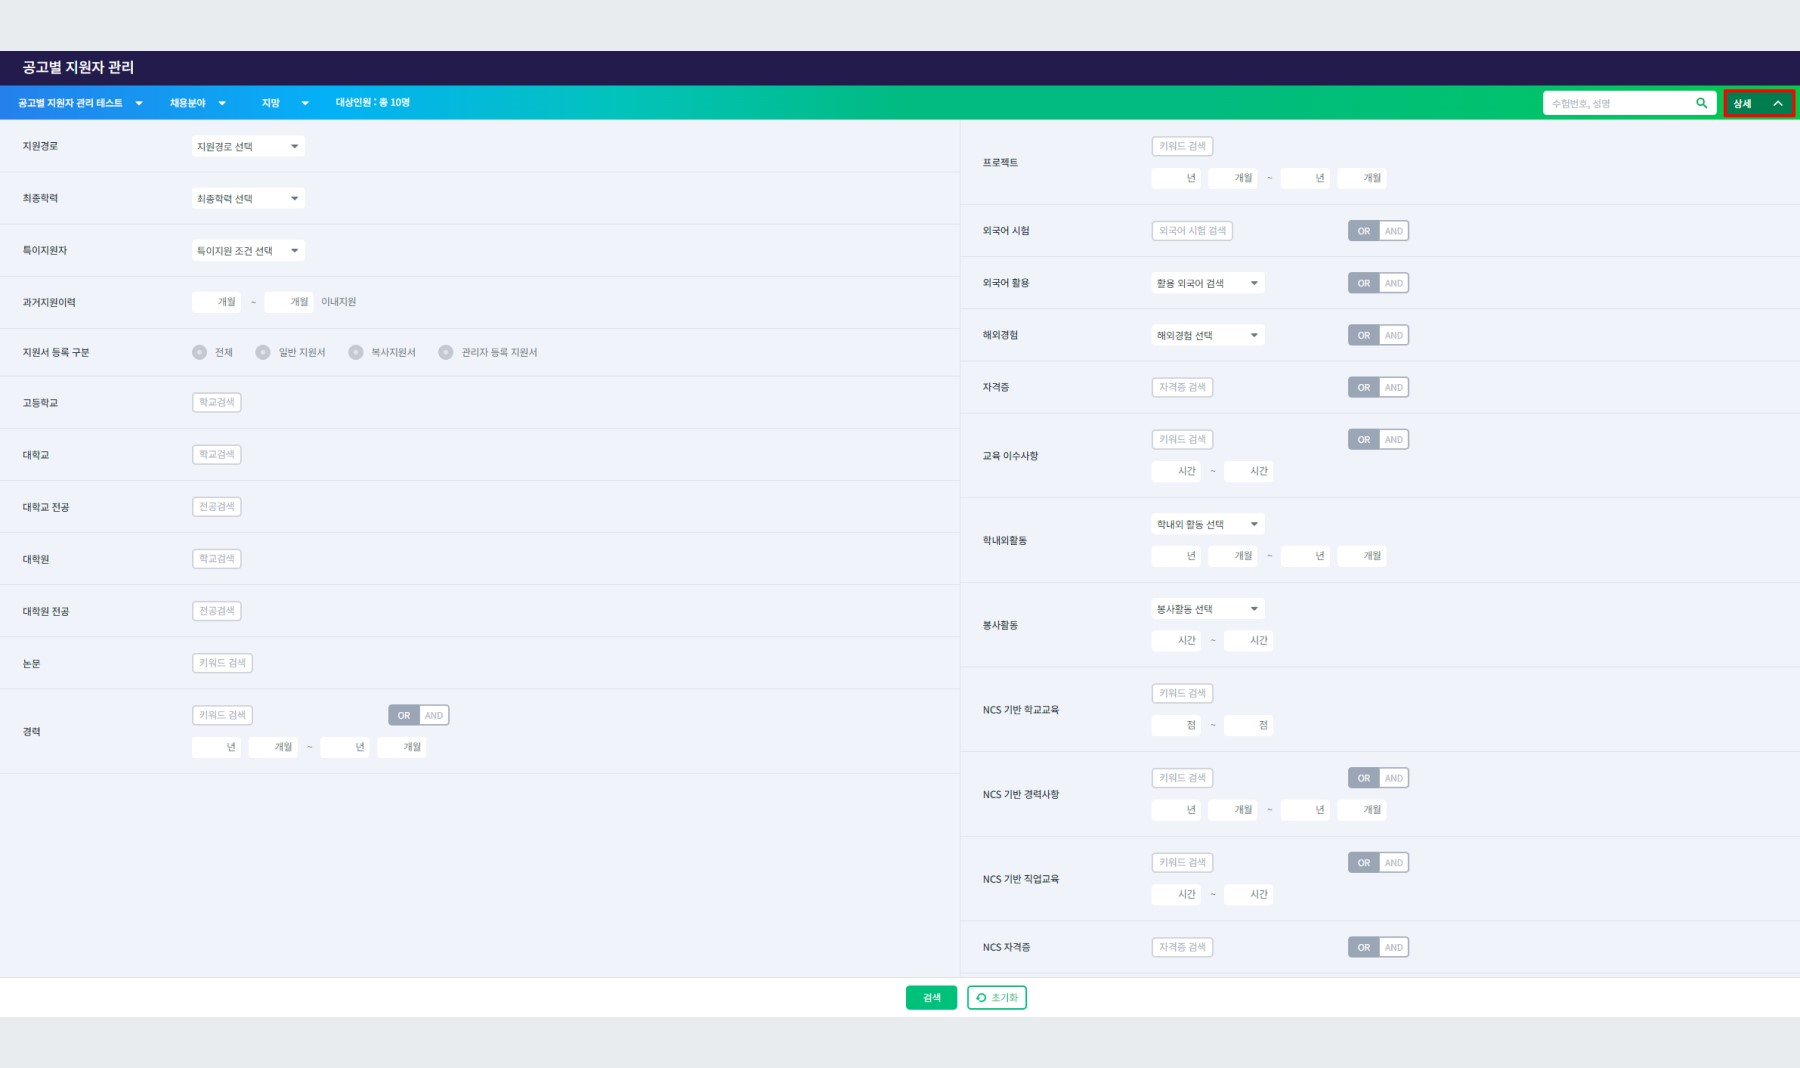The height and width of the screenshot is (1068, 1800).
Task: Click 학교검색 button for 대학교
Action: pos(217,454)
